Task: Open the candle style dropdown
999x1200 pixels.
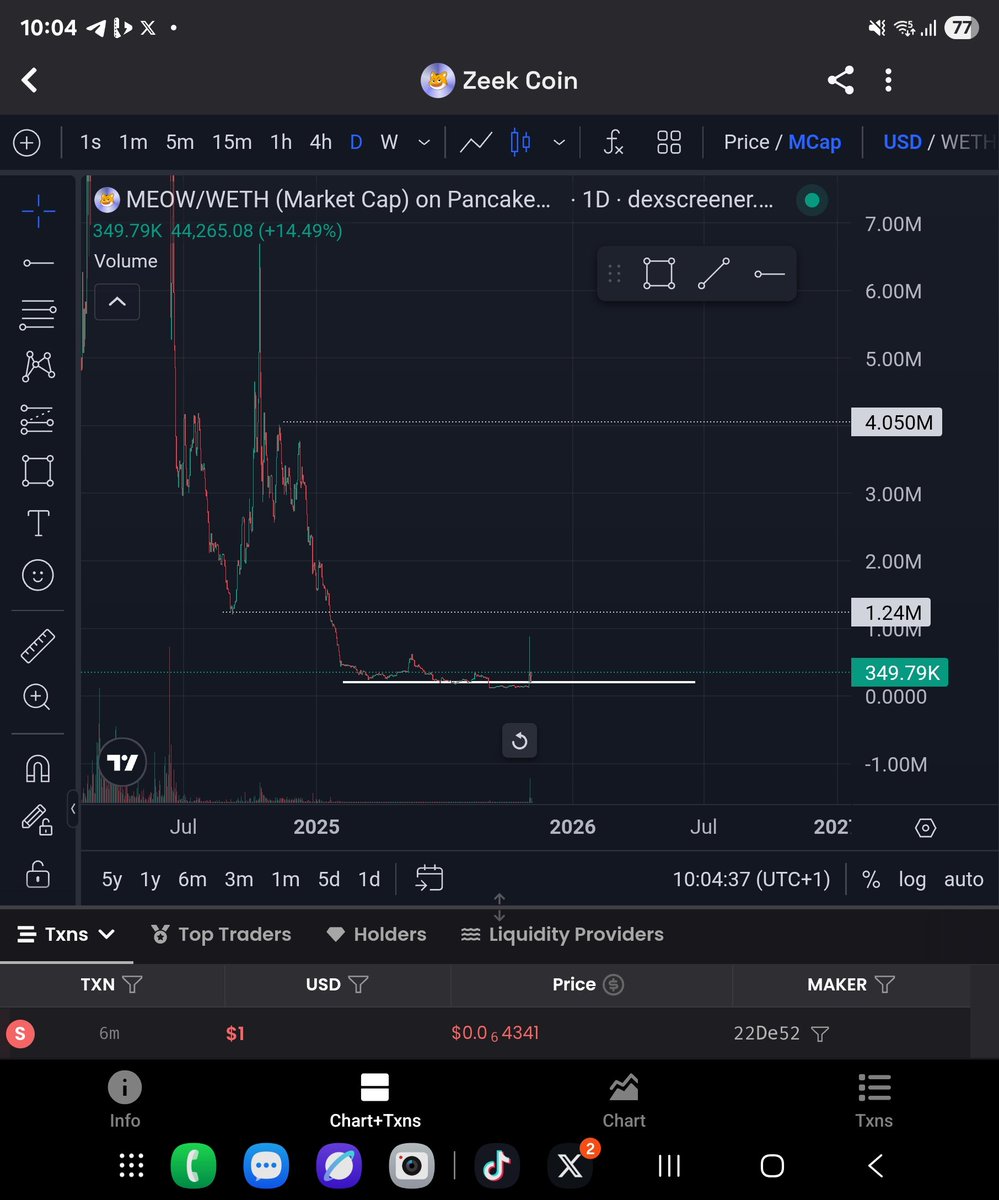Action: coord(559,142)
